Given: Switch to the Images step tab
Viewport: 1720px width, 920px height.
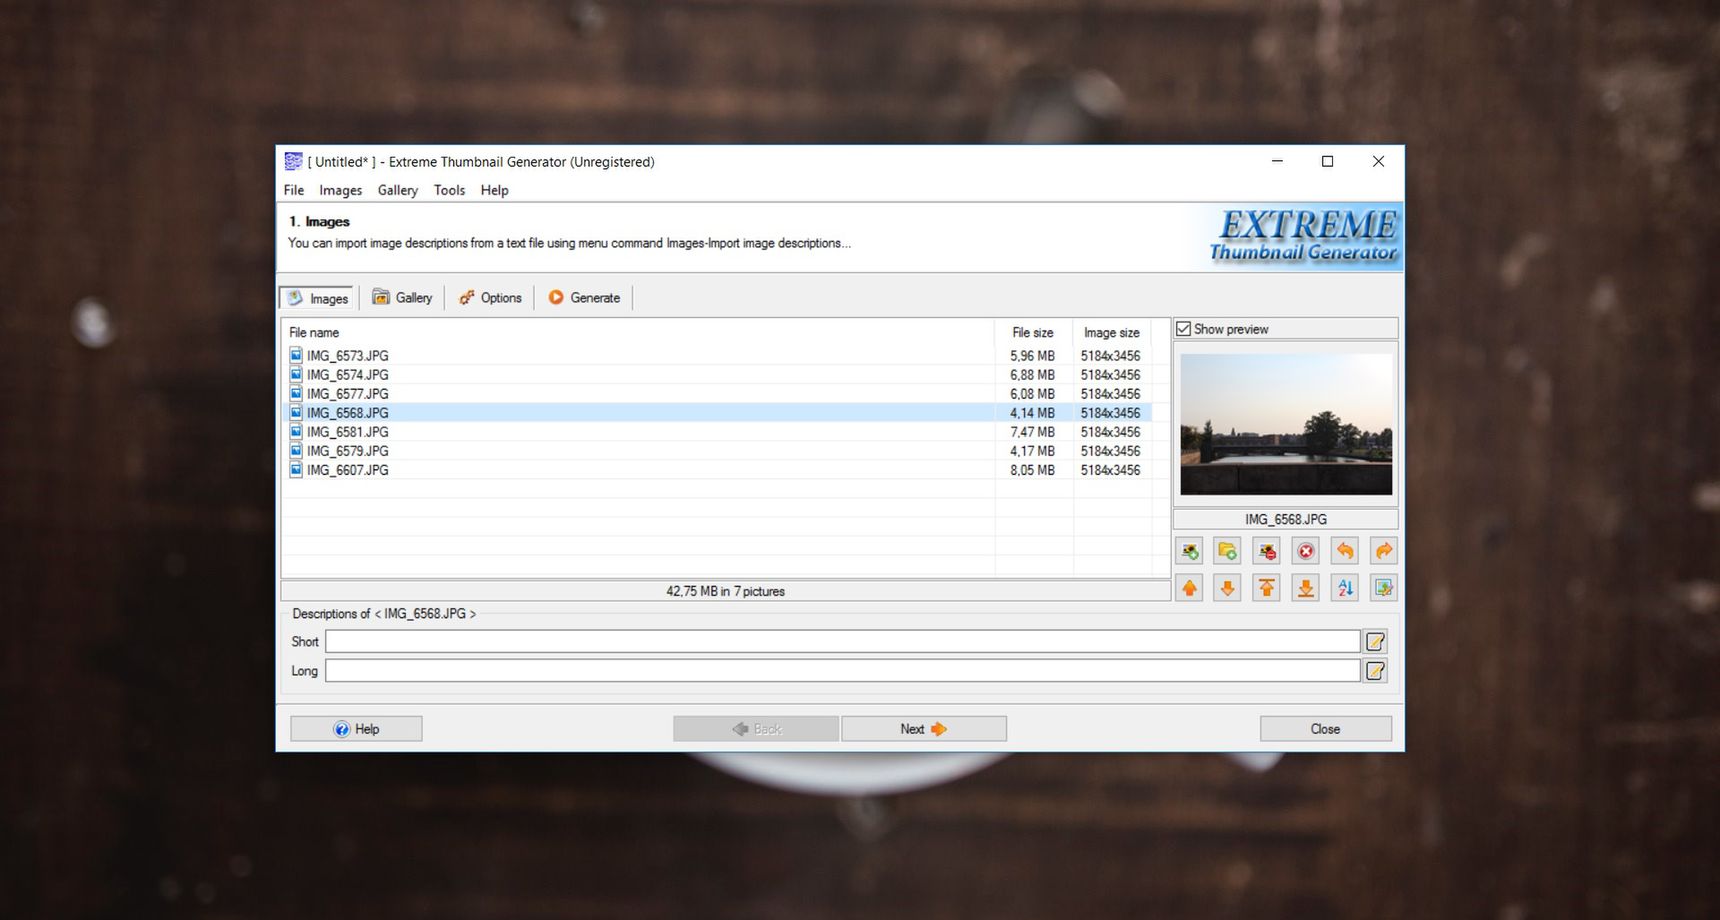Looking at the screenshot, I should (x=318, y=298).
